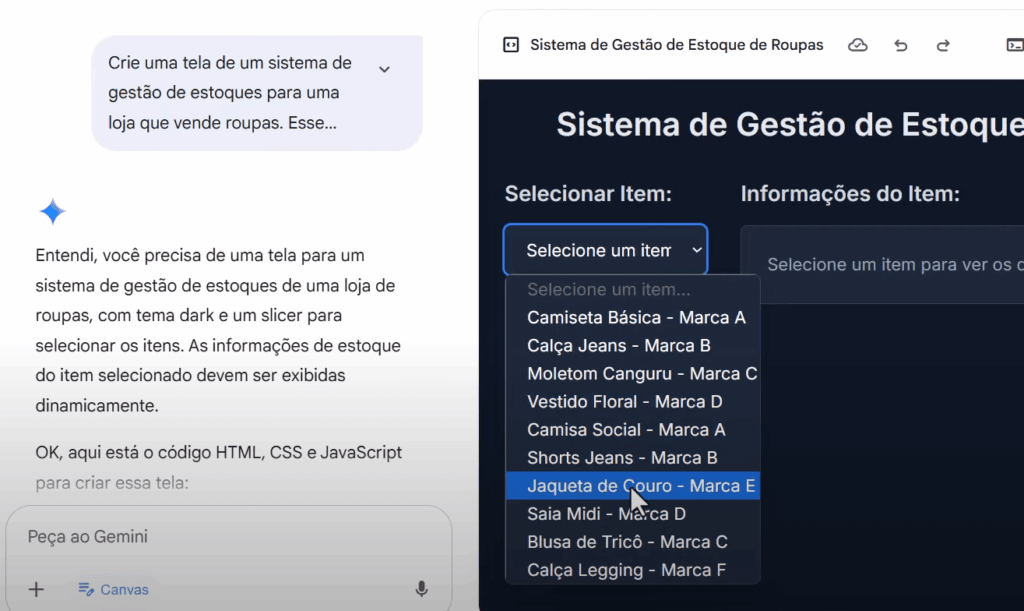Viewport: 1024px width, 611px height.
Task: Click the cloud save status icon
Action: (x=857, y=45)
